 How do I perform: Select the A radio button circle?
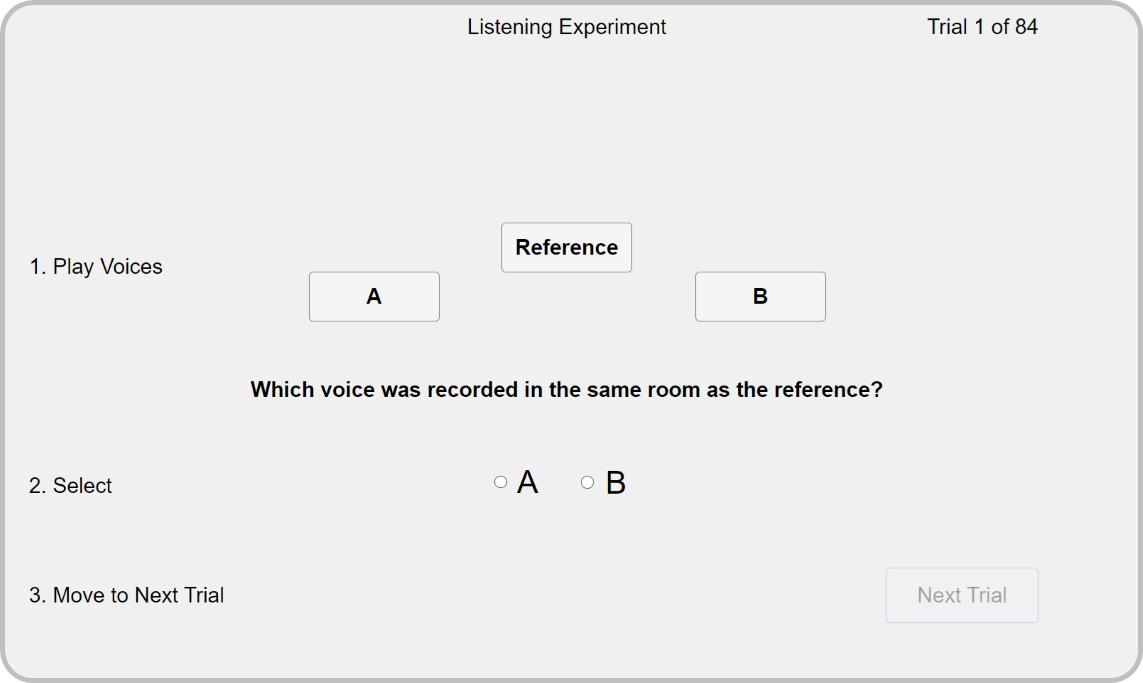pyautogui.click(x=501, y=482)
